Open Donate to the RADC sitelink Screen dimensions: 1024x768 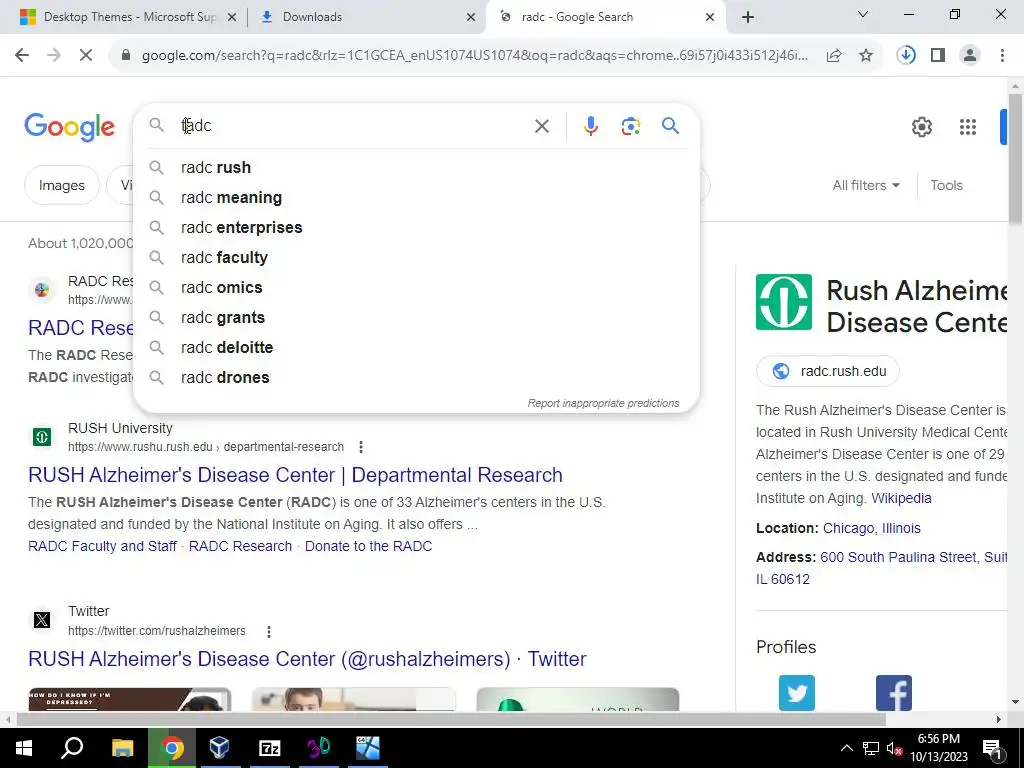point(368,547)
